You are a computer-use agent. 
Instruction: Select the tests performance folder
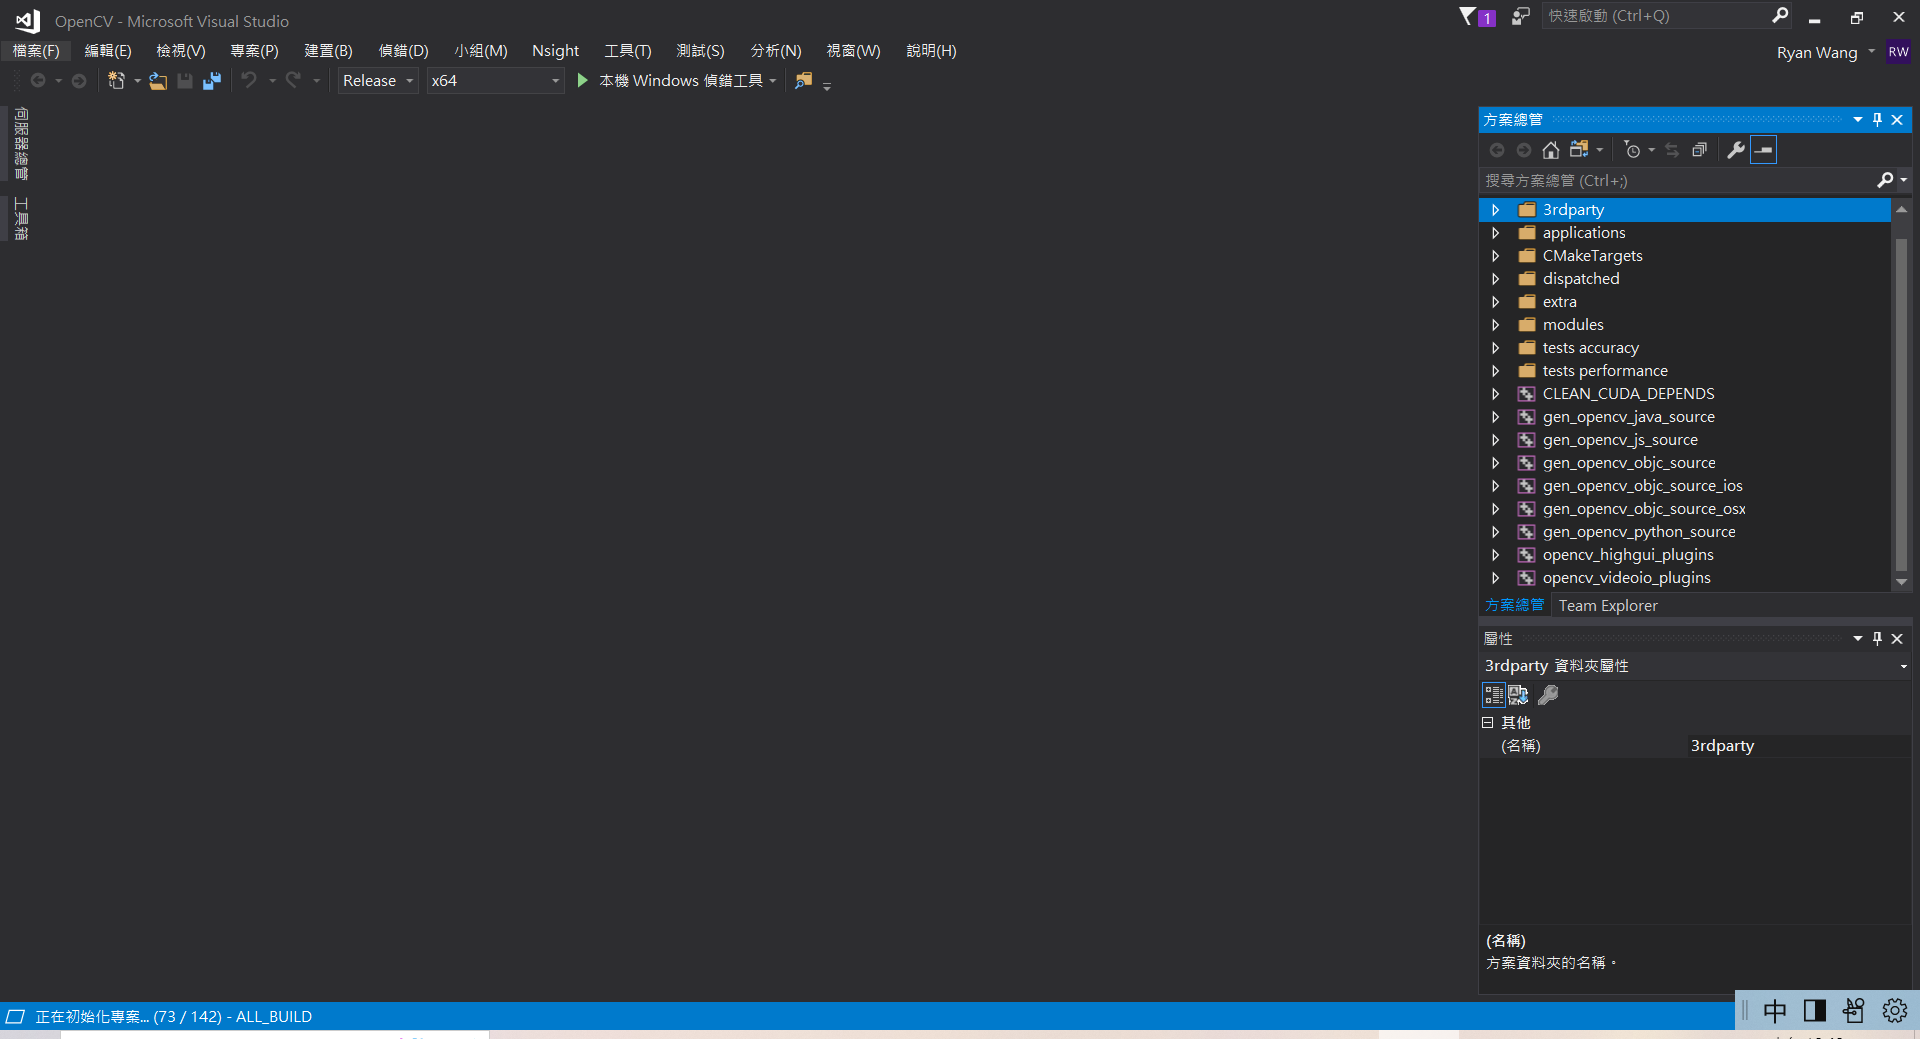click(x=1604, y=371)
